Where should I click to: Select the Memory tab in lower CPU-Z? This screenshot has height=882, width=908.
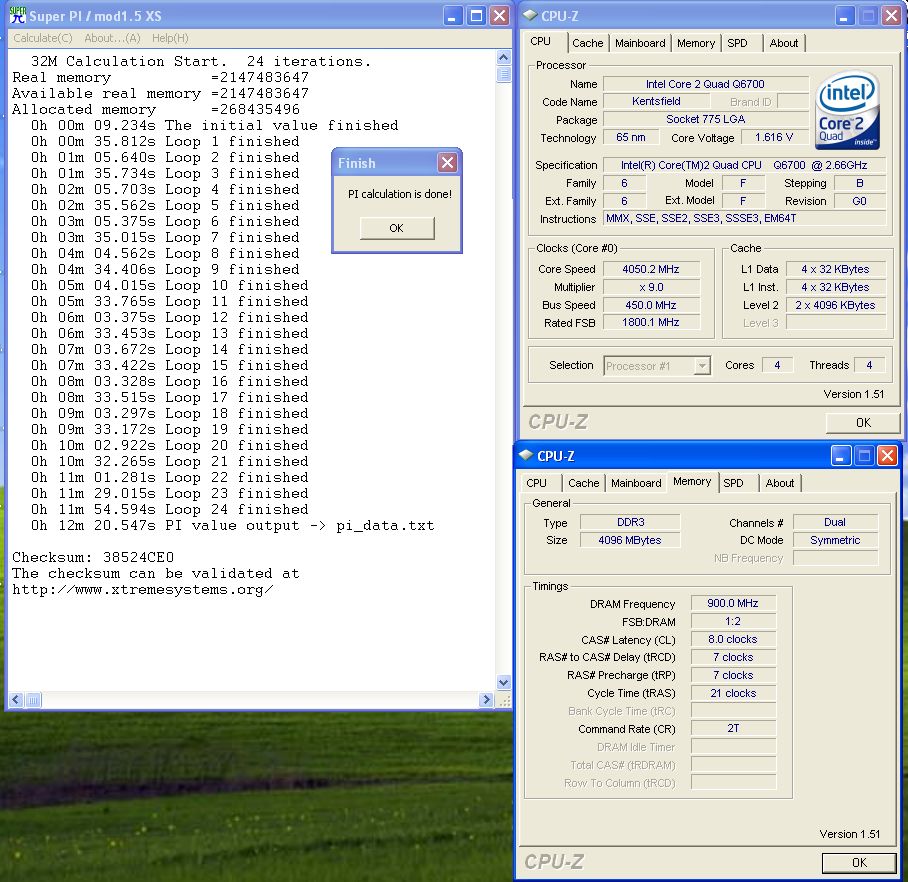pyautogui.click(x=692, y=482)
